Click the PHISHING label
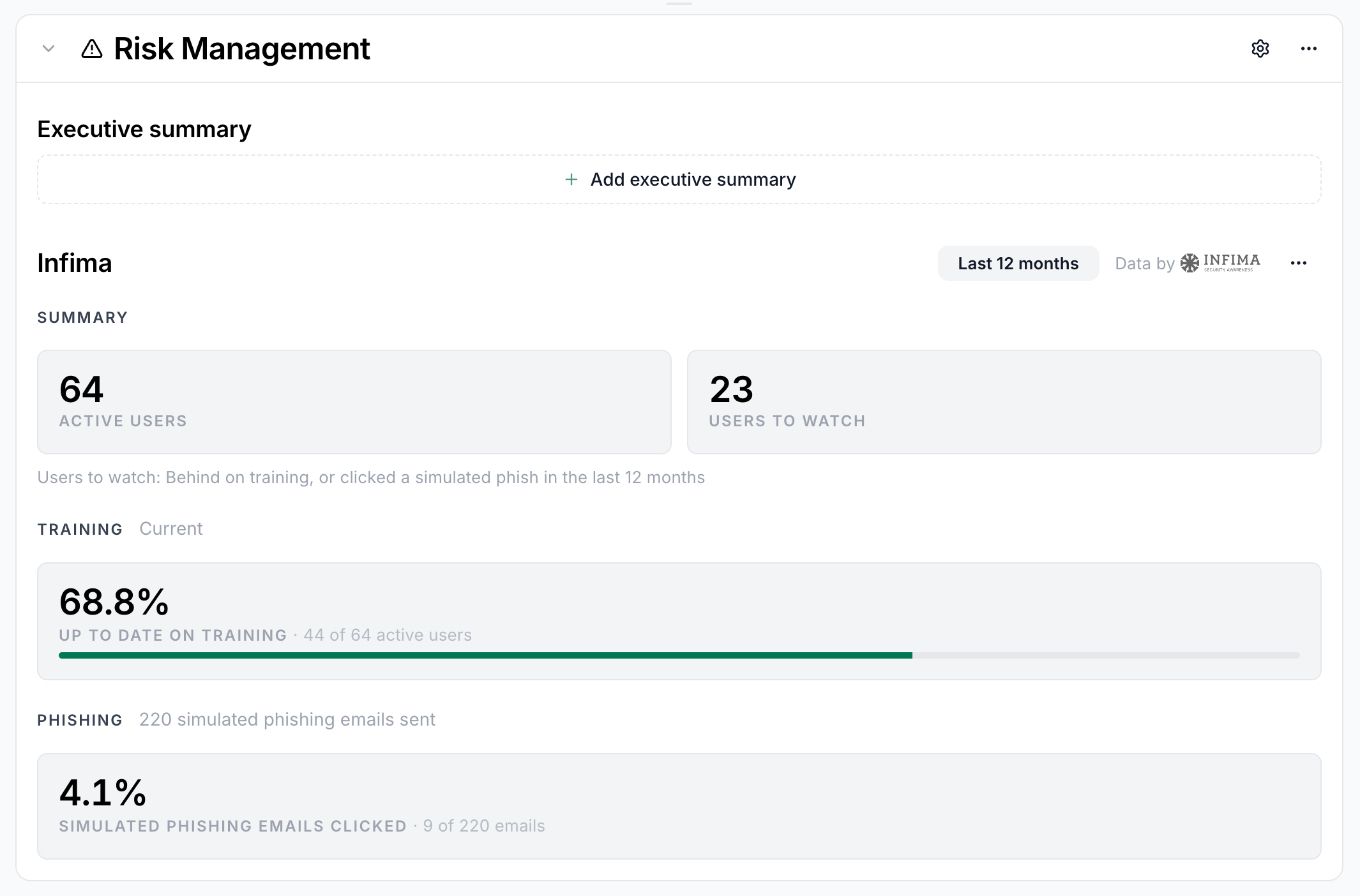This screenshot has height=896, width=1360. (x=80, y=721)
